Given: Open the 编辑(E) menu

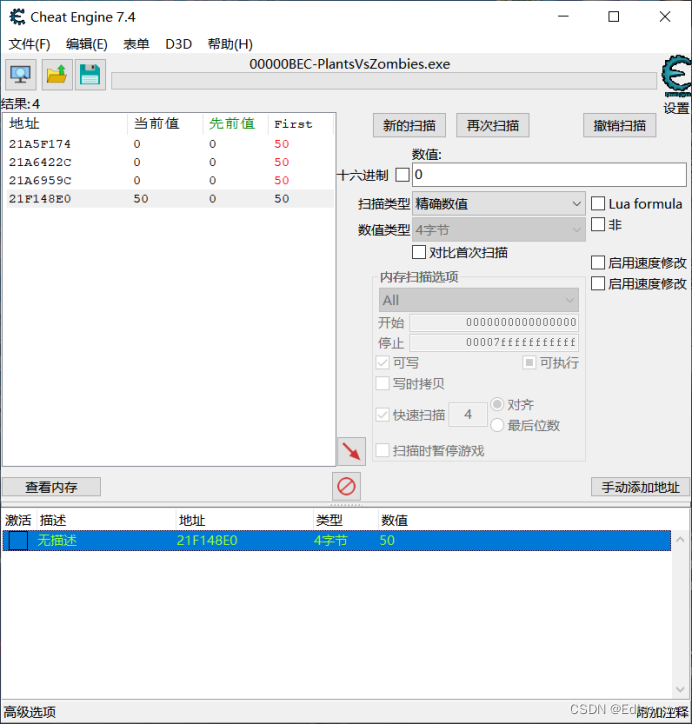Looking at the screenshot, I should point(87,44).
